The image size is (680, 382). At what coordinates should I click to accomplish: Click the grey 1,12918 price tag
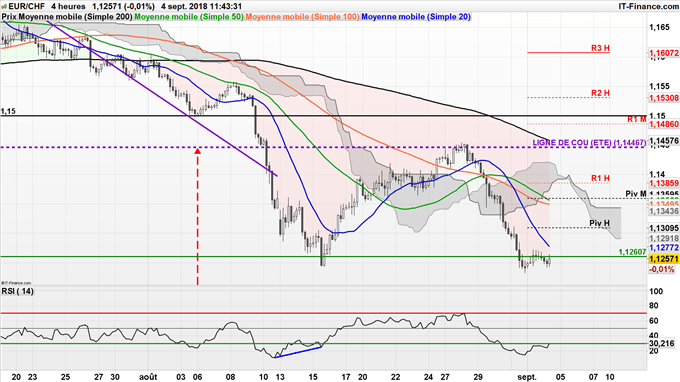click(664, 238)
